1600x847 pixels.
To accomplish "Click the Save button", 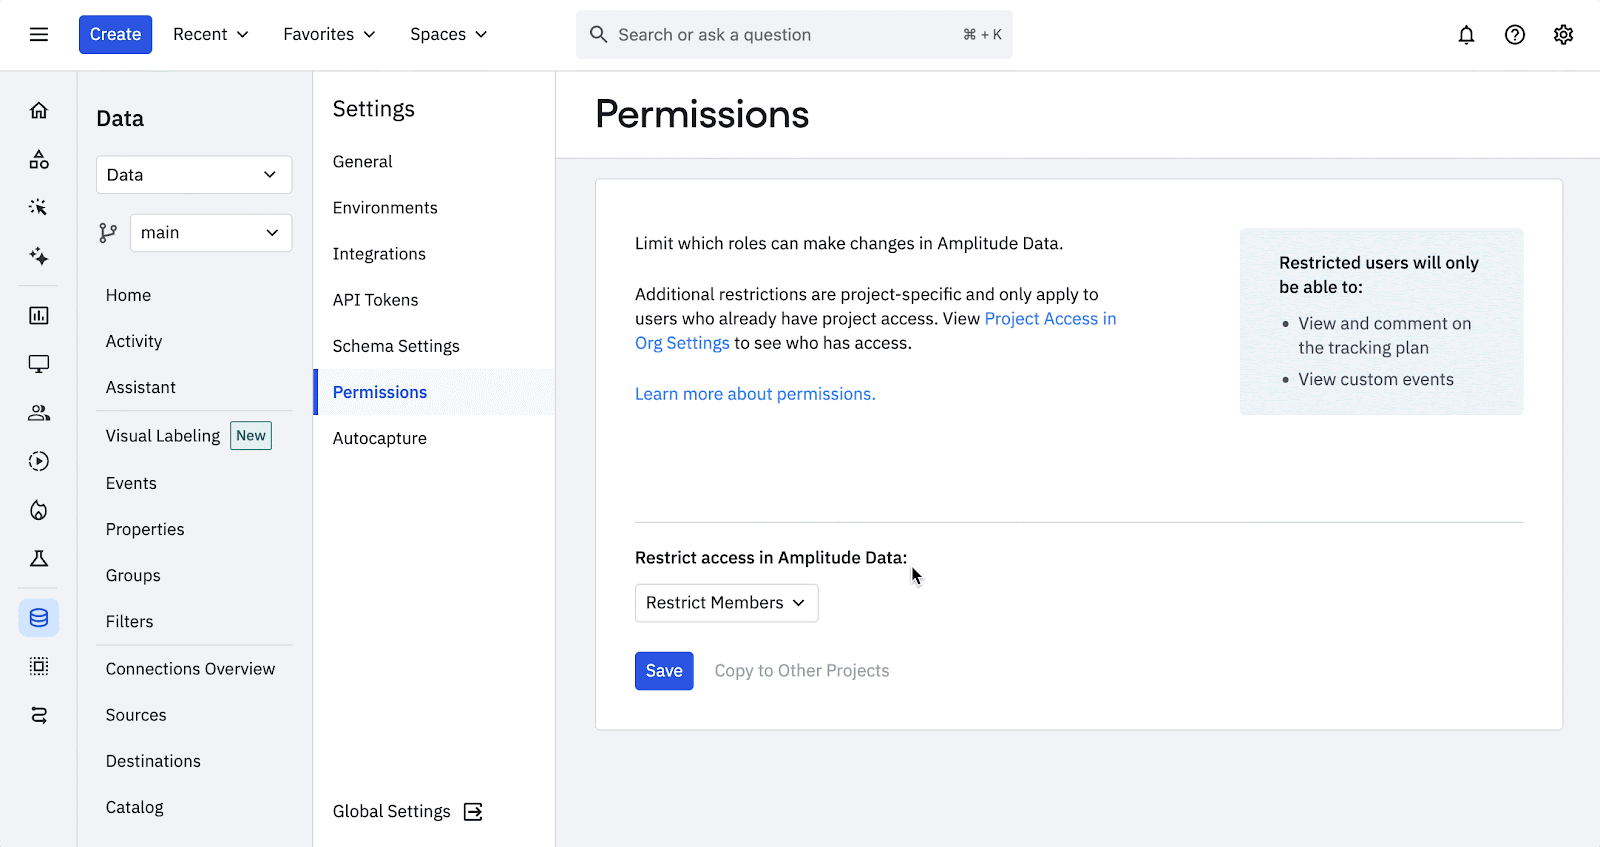I will [664, 671].
